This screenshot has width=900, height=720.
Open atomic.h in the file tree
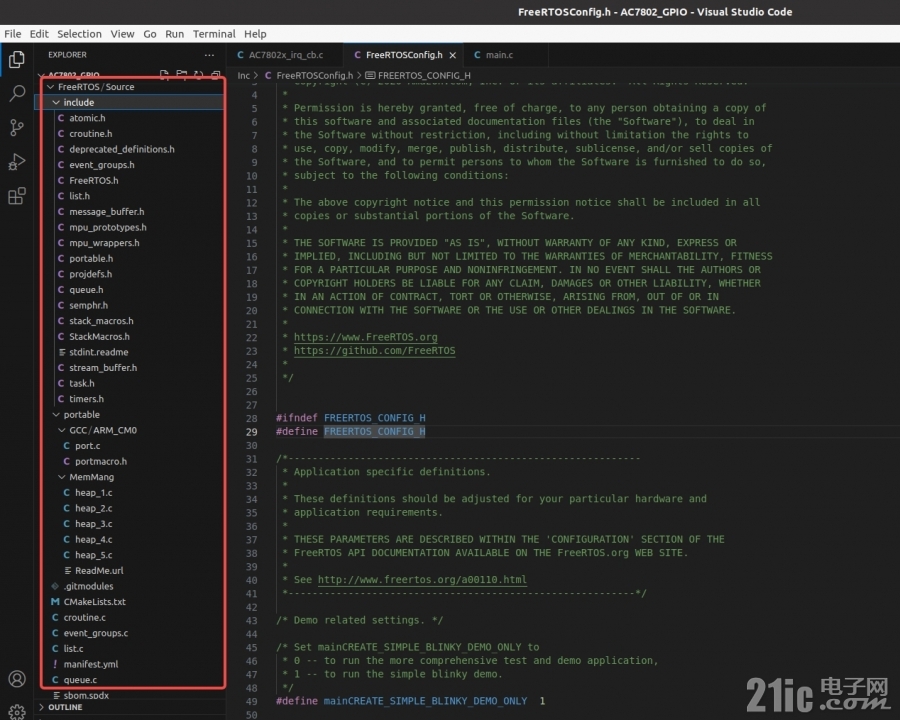[87, 118]
